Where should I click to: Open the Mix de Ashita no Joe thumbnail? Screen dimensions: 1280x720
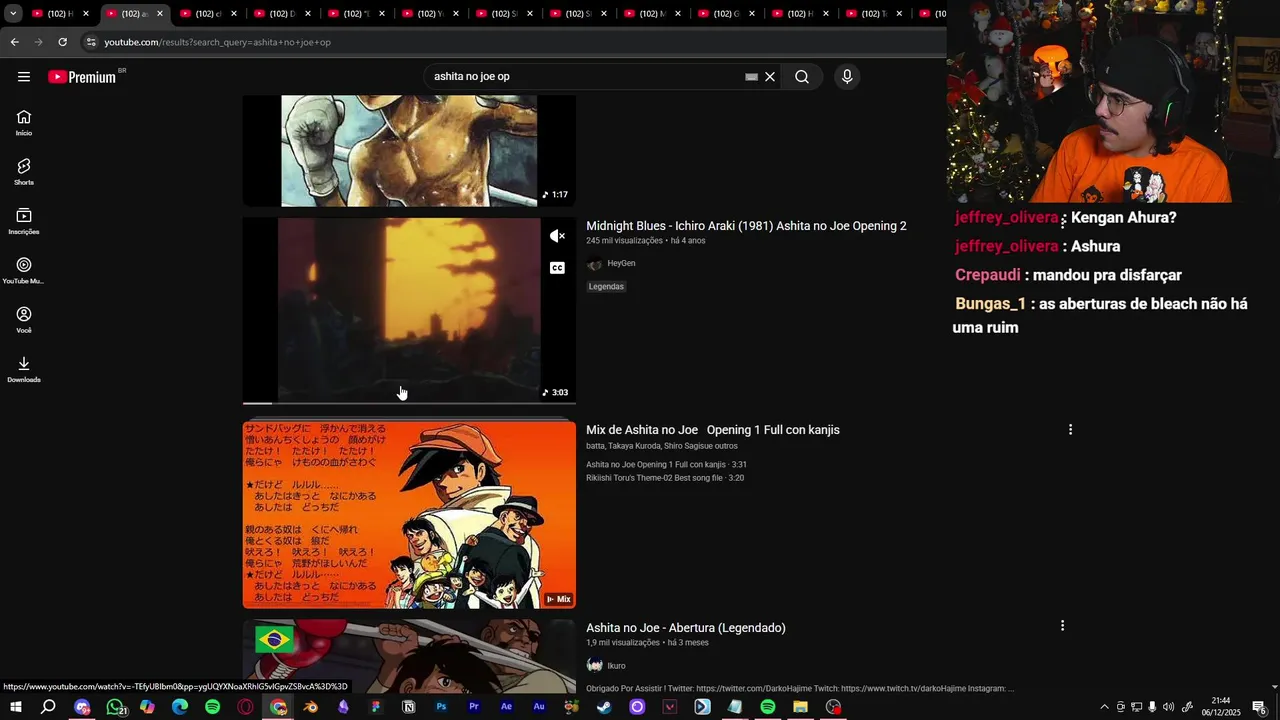click(x=409, y=514)
